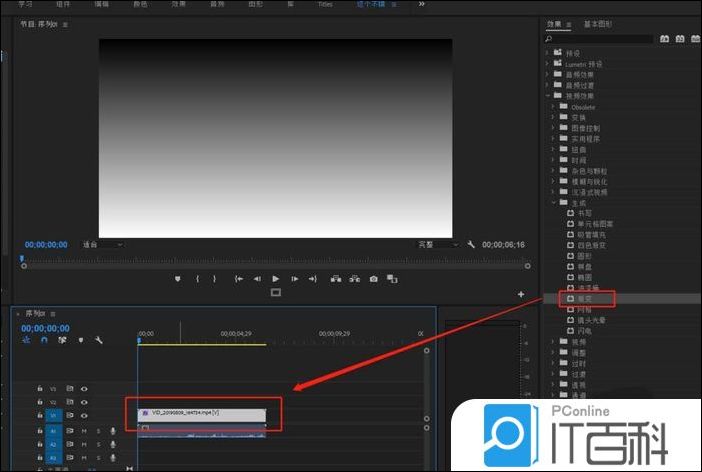Collapse the 视频效果 folder
The image size is (702, 472).
(x=548, y=95)
